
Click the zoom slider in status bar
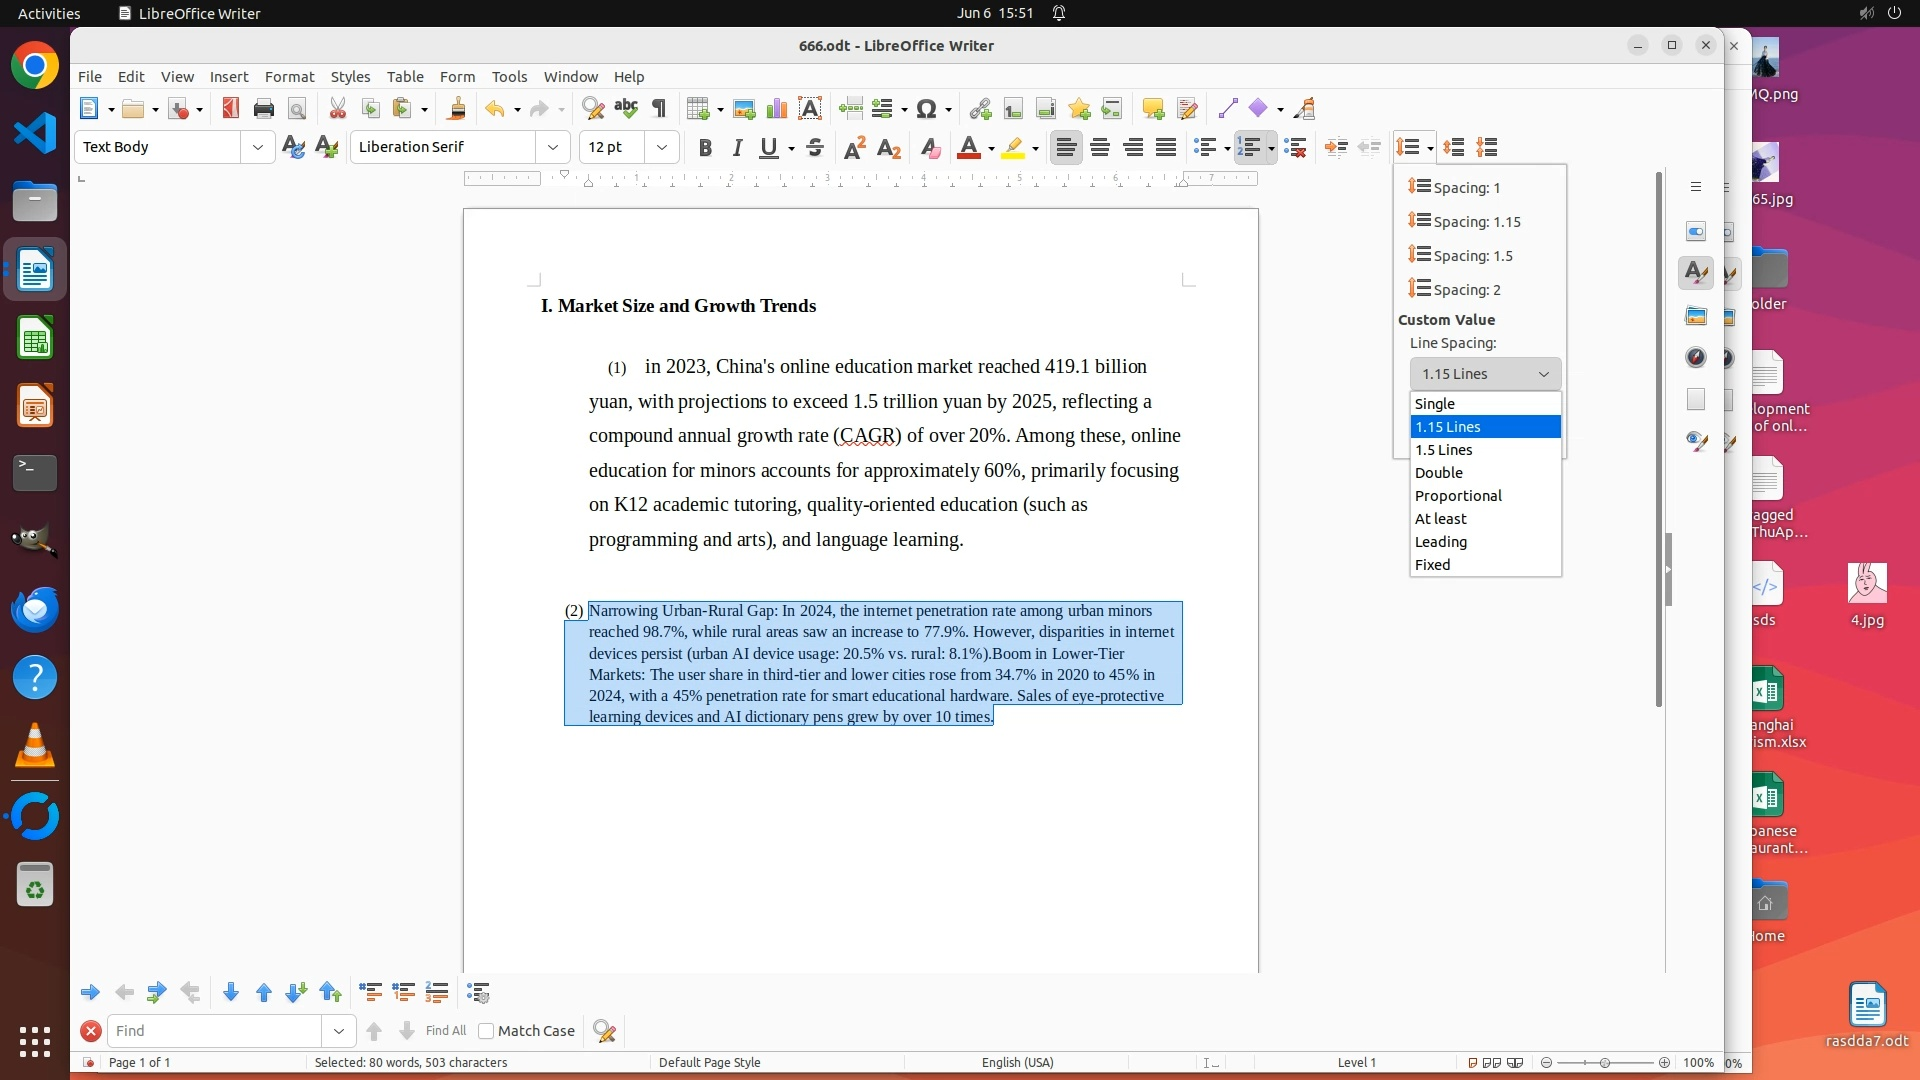[x=1605, y=1063]
